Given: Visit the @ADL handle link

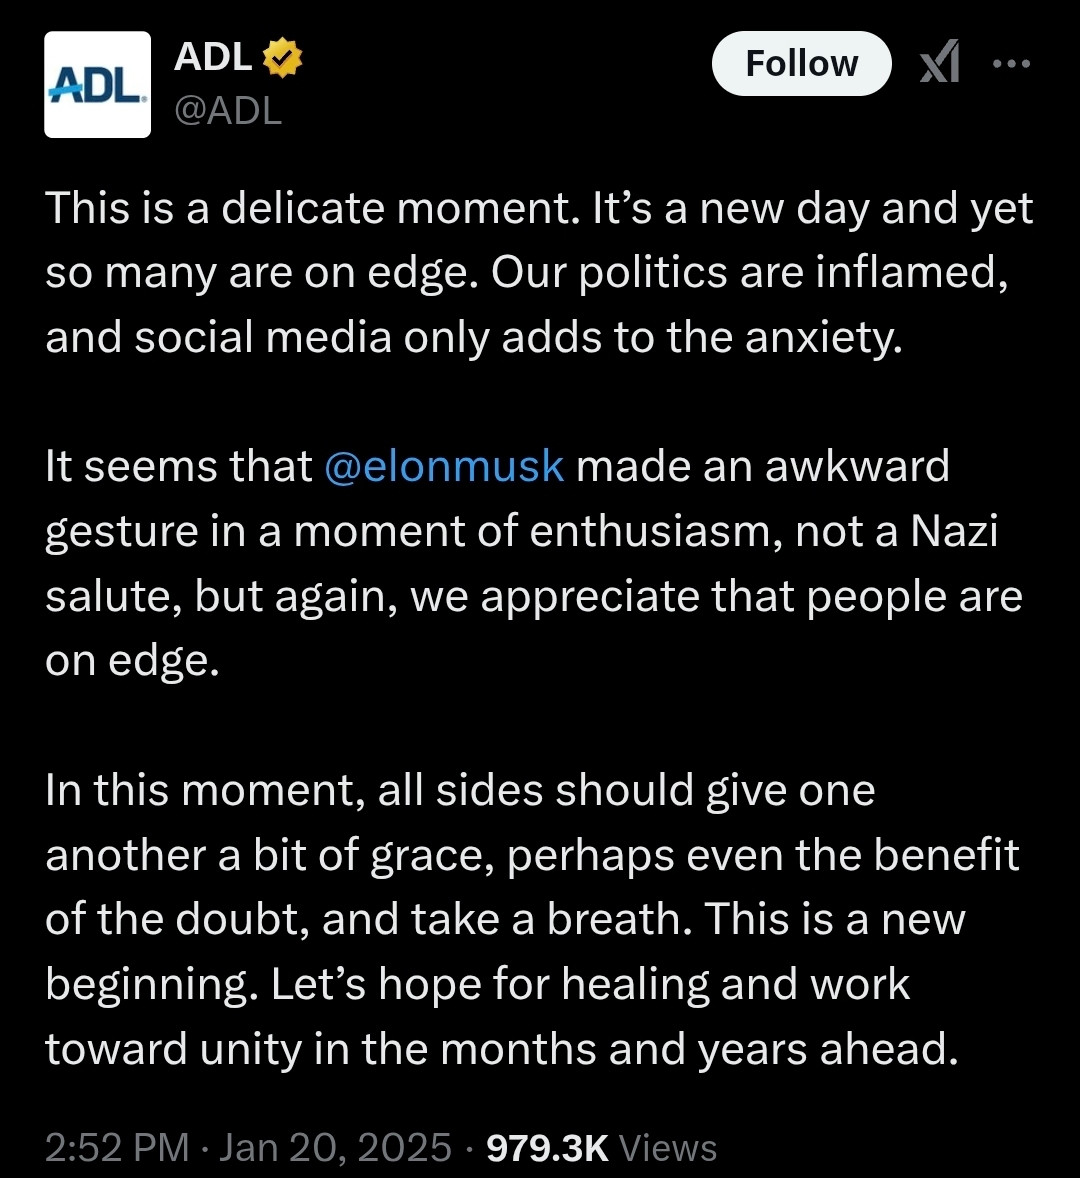Looking at the screenshot, I should [x=228, y=110].
